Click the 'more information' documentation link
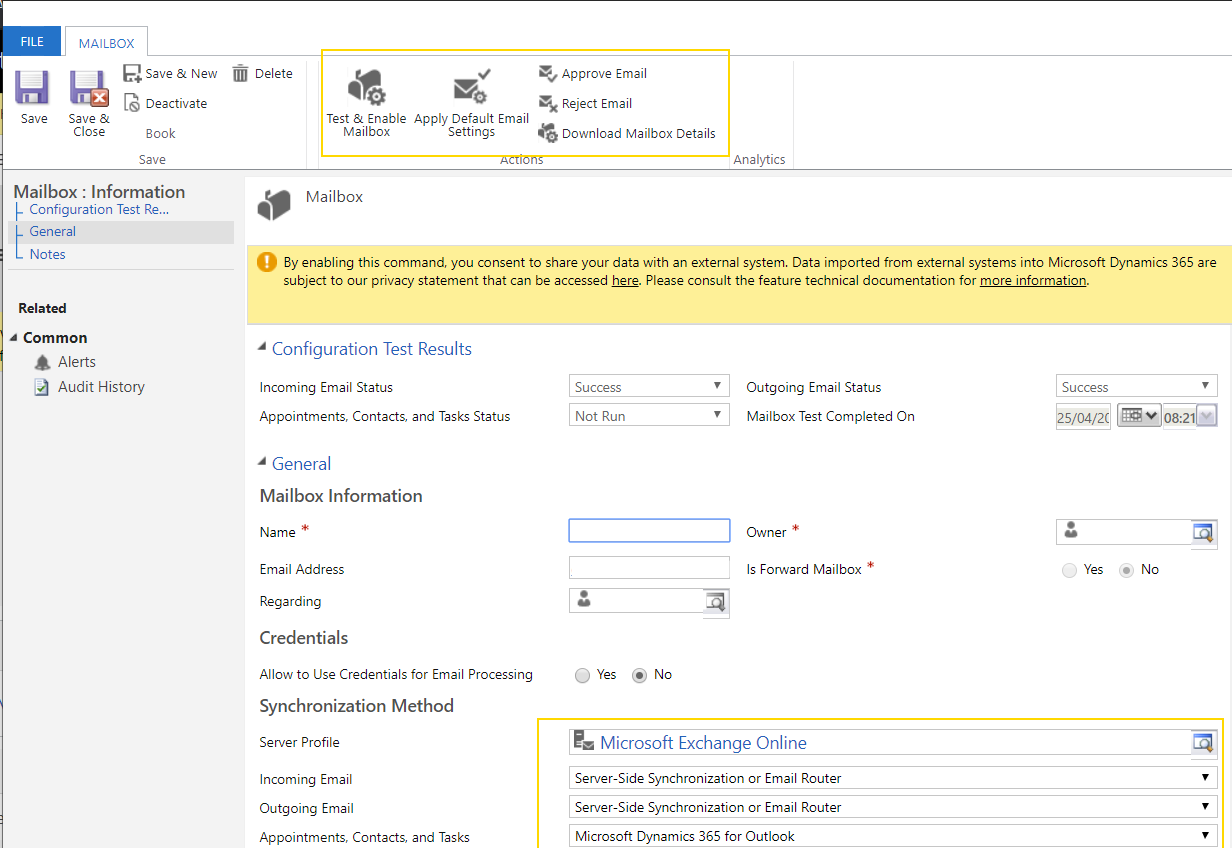 pos(1033,280)
